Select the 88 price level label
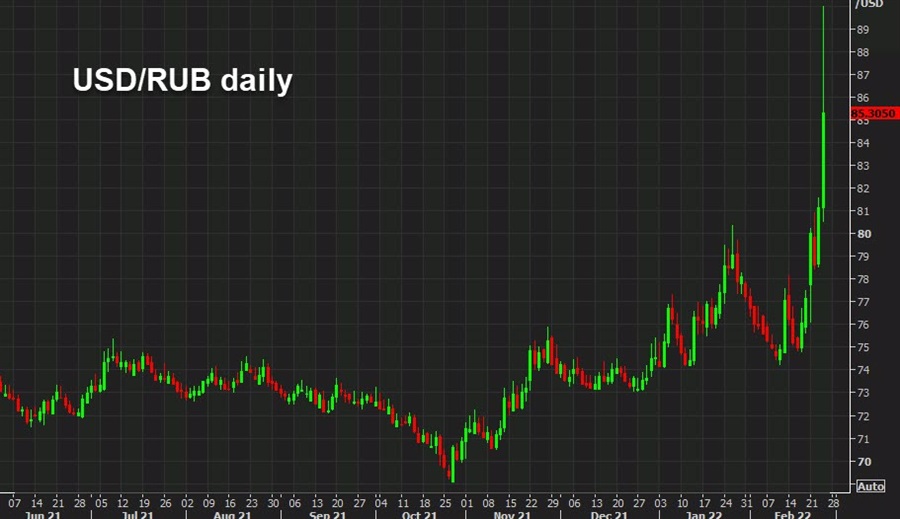The height and width of the screenshot is (519, 900). coord(863,52)
